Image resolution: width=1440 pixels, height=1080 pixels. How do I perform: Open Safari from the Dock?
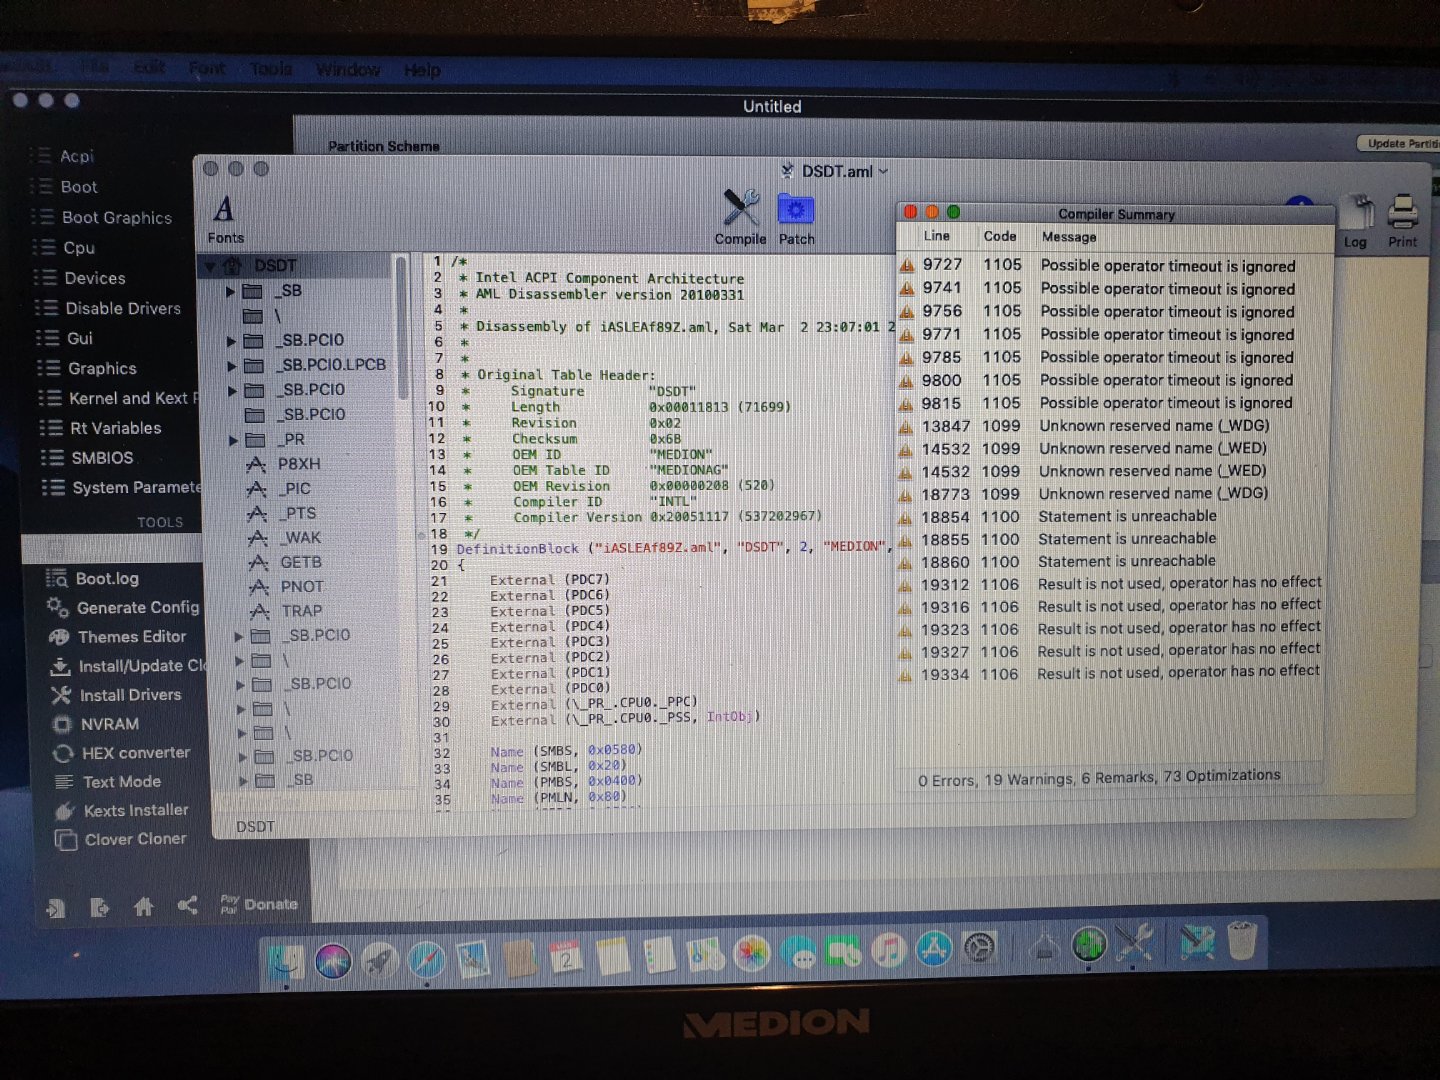pos(427,960)
